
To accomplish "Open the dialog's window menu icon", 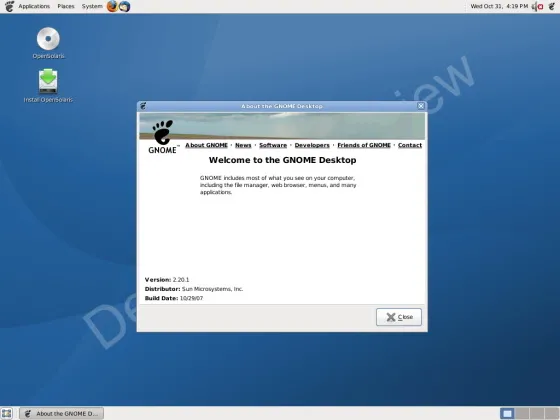I will coord(143,106).
